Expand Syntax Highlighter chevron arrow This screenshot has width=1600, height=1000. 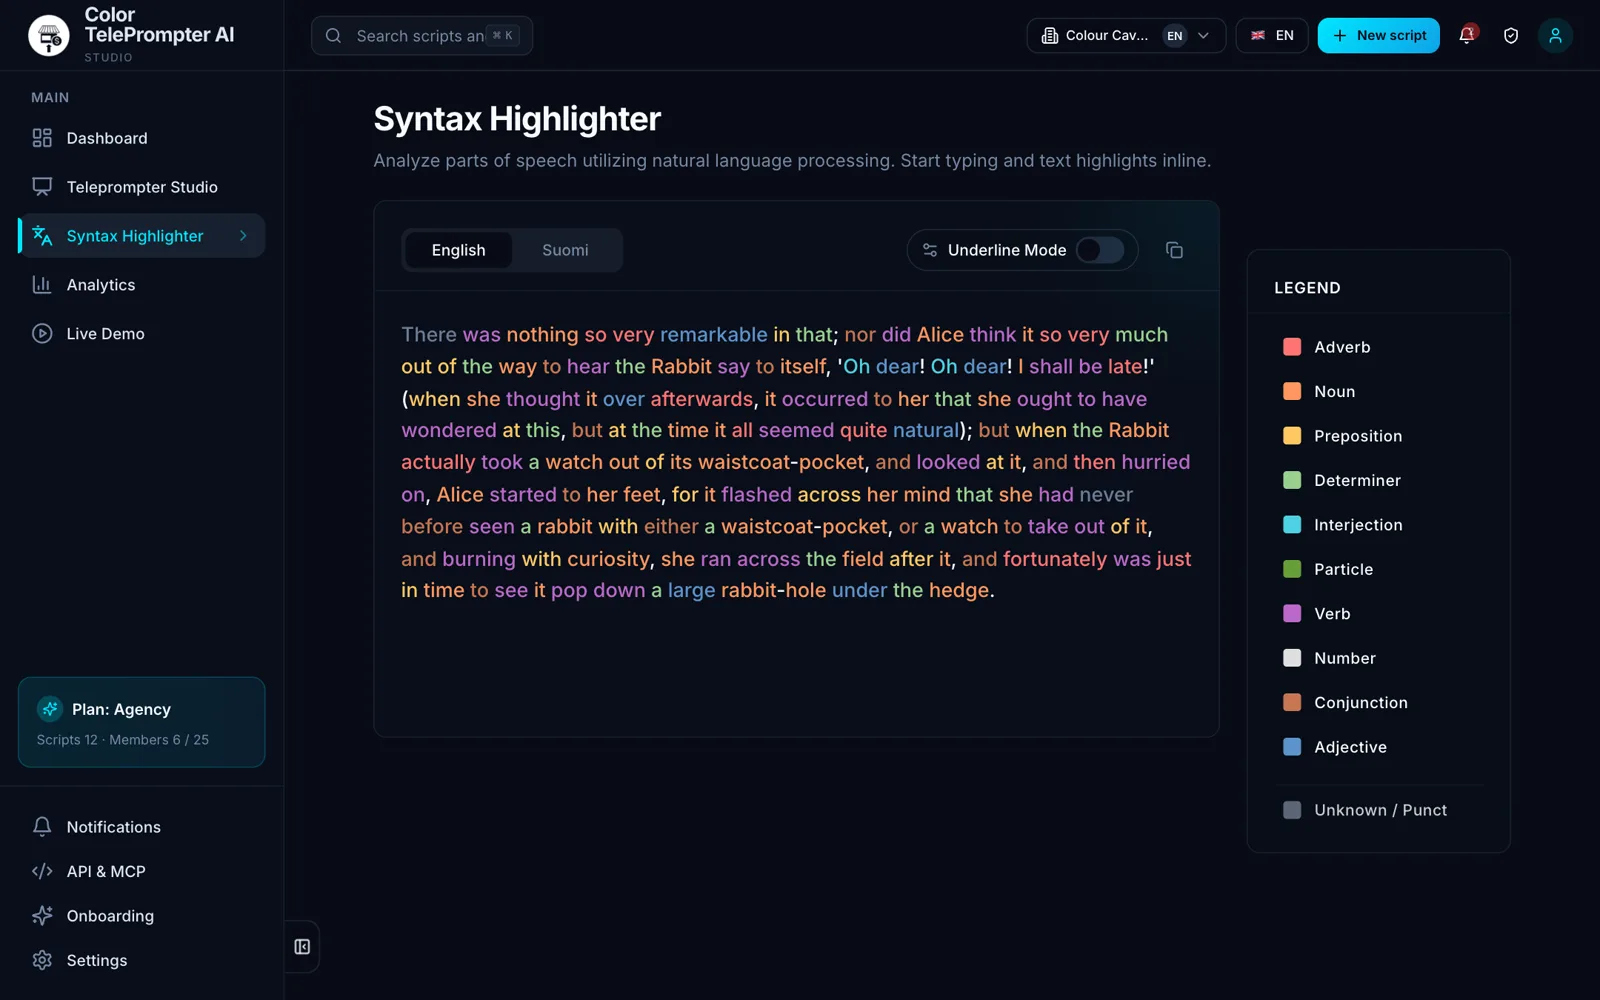[243, 236]
